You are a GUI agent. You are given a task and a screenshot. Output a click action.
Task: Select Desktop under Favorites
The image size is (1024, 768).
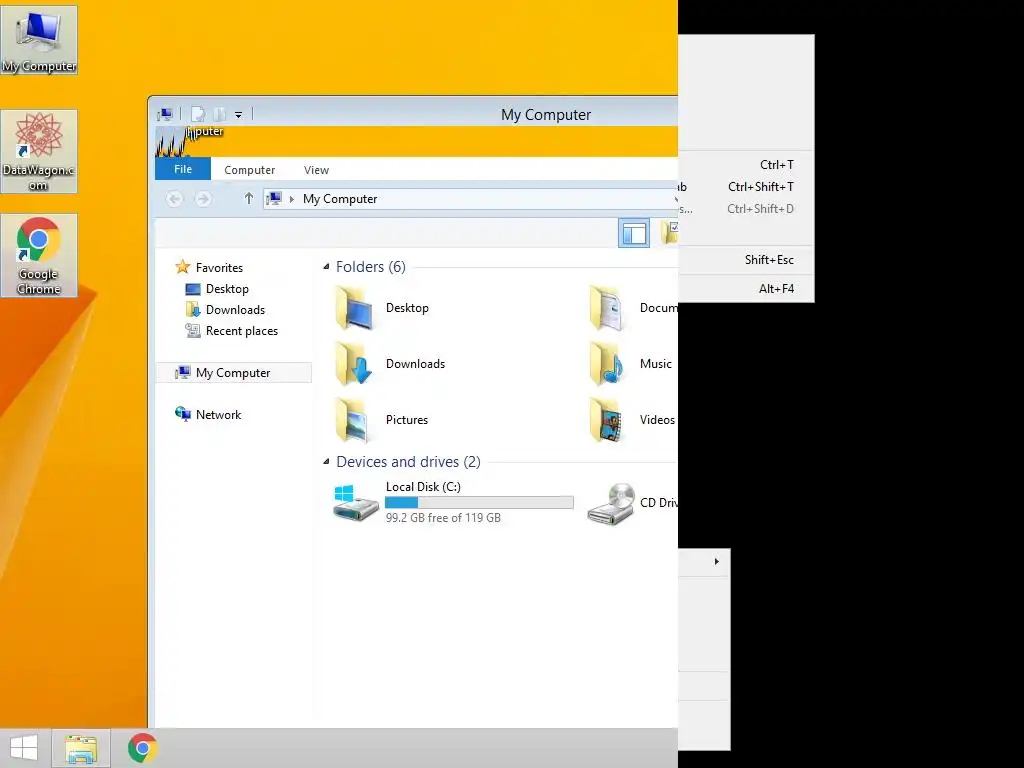pyautogui.click(x=227, y=289)
